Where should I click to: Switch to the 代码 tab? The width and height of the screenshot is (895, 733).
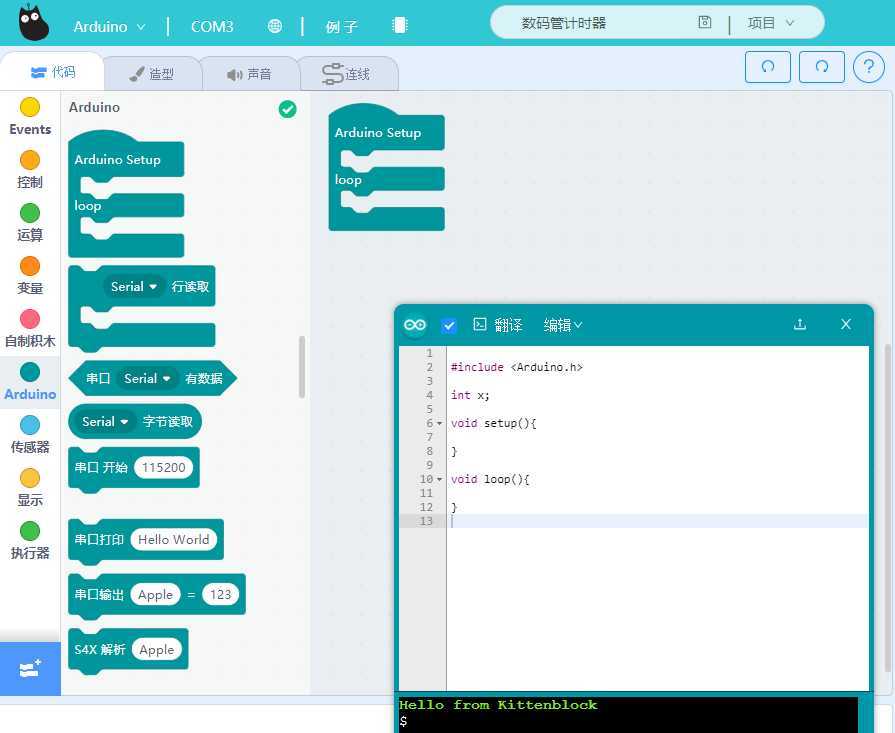(x=52, y=72)
